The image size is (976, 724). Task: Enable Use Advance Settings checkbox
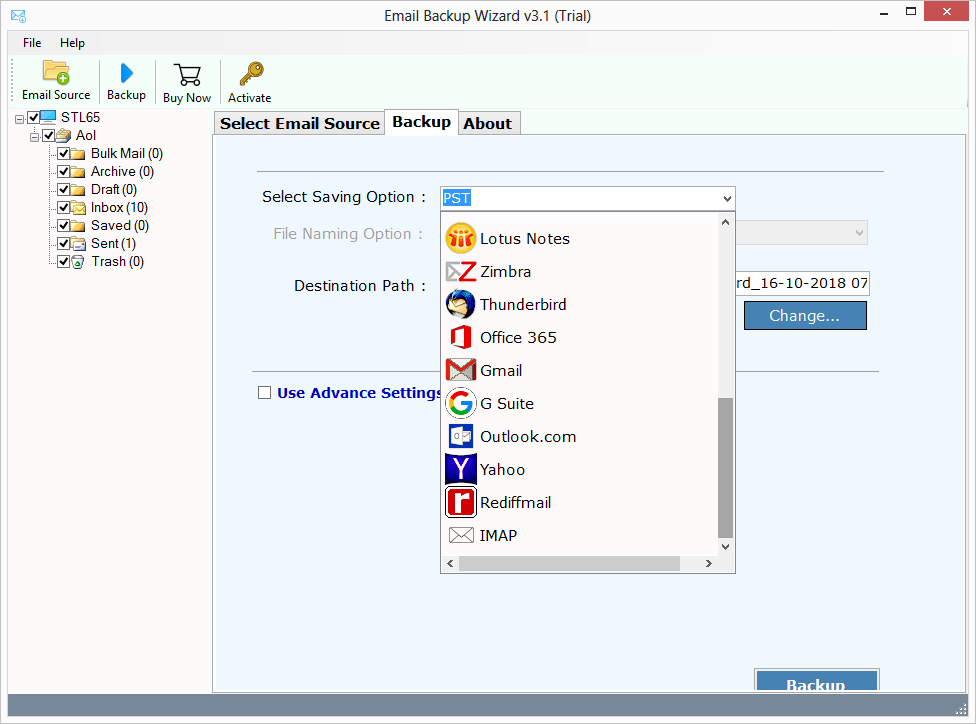pyautogui.click(x=265, y=393)
